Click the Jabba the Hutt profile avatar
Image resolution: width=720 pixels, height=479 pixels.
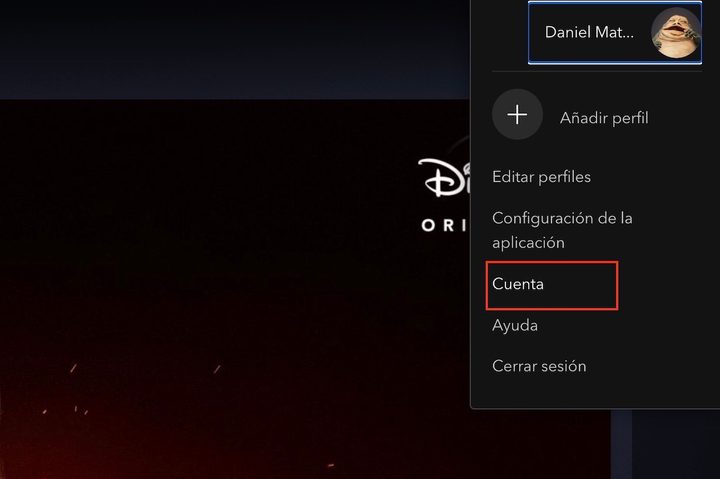coord(676,33)
